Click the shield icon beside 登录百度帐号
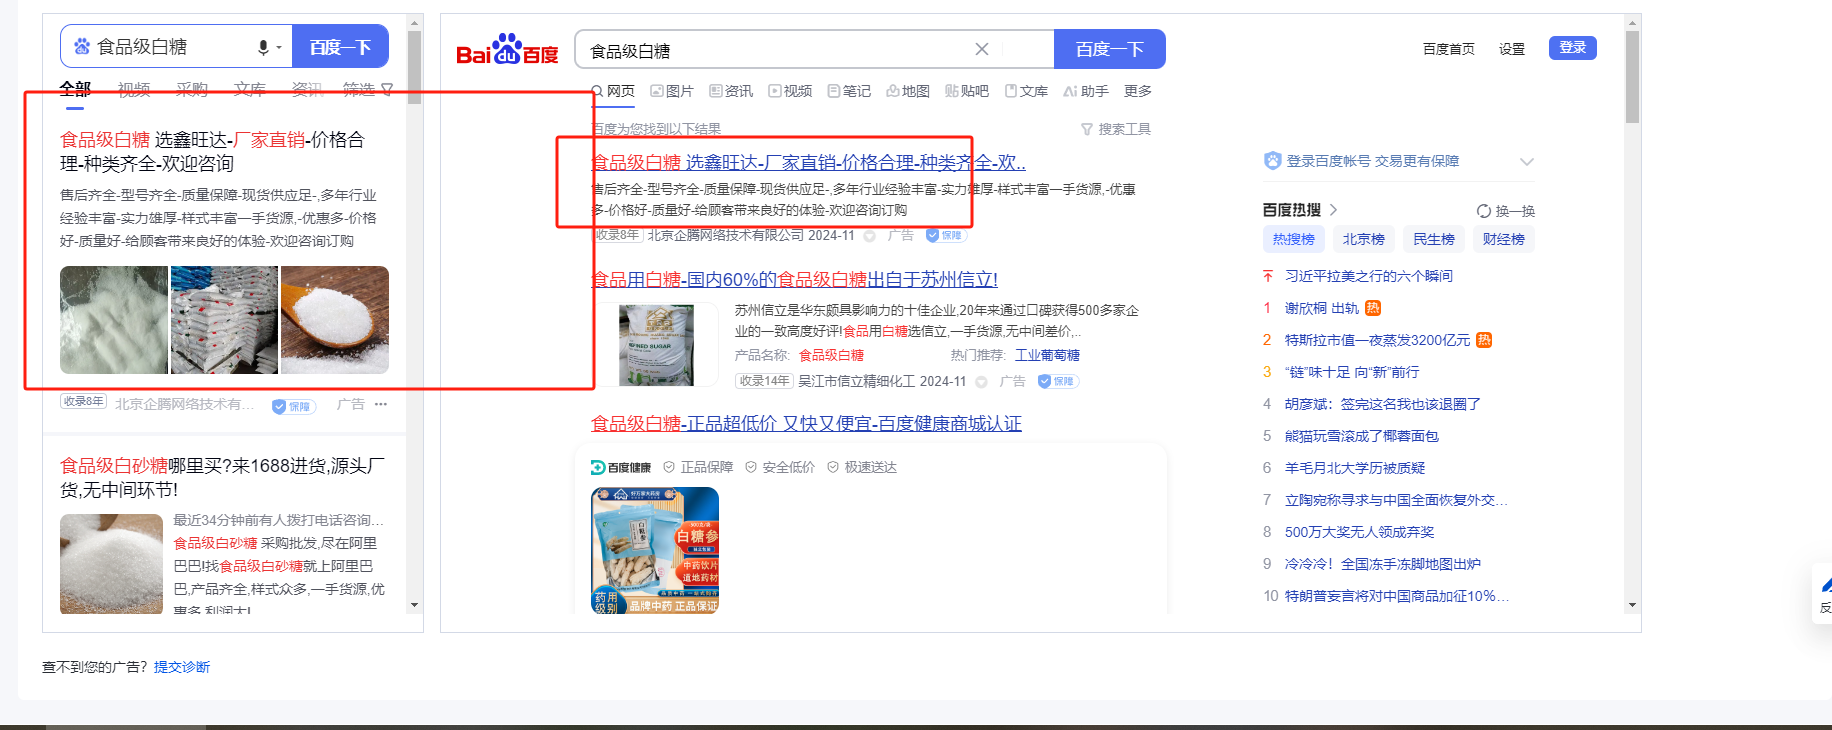The height and width of the screenshot is (730, 1832). click(1272, 161)
